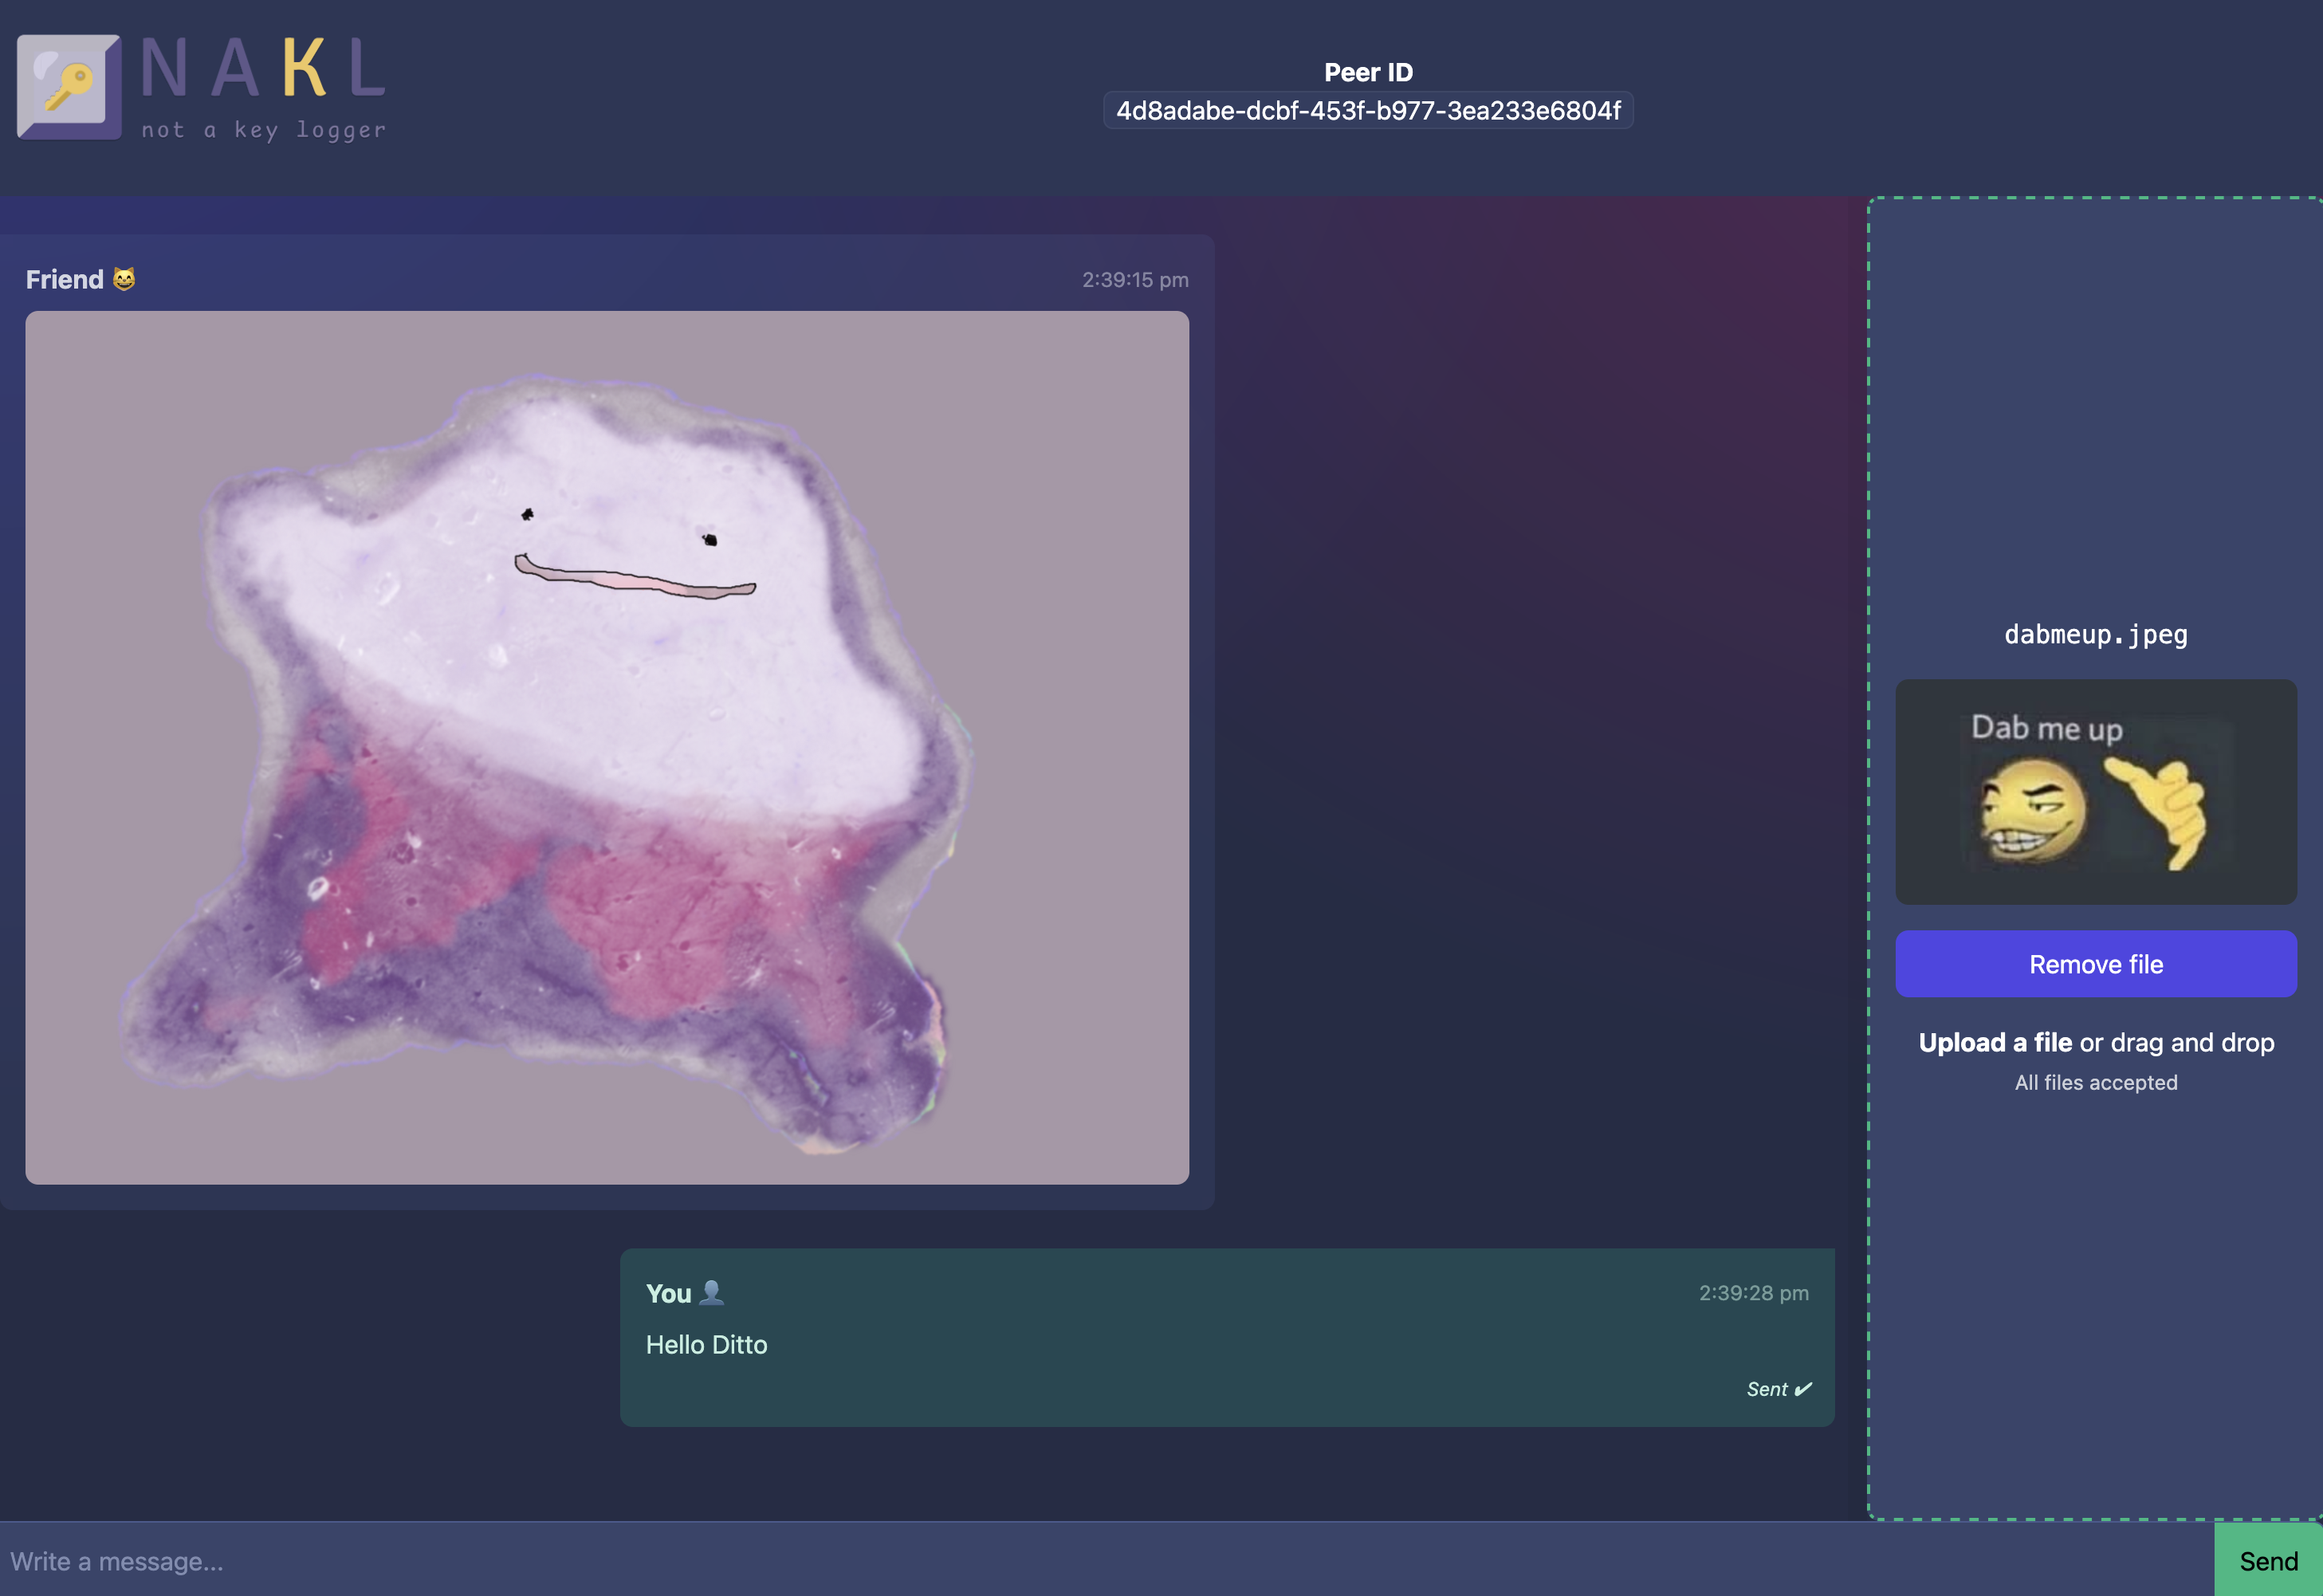This screenshot has height=1596, width=2323.
Task: Click the Friend sender name
Action: 65,279
